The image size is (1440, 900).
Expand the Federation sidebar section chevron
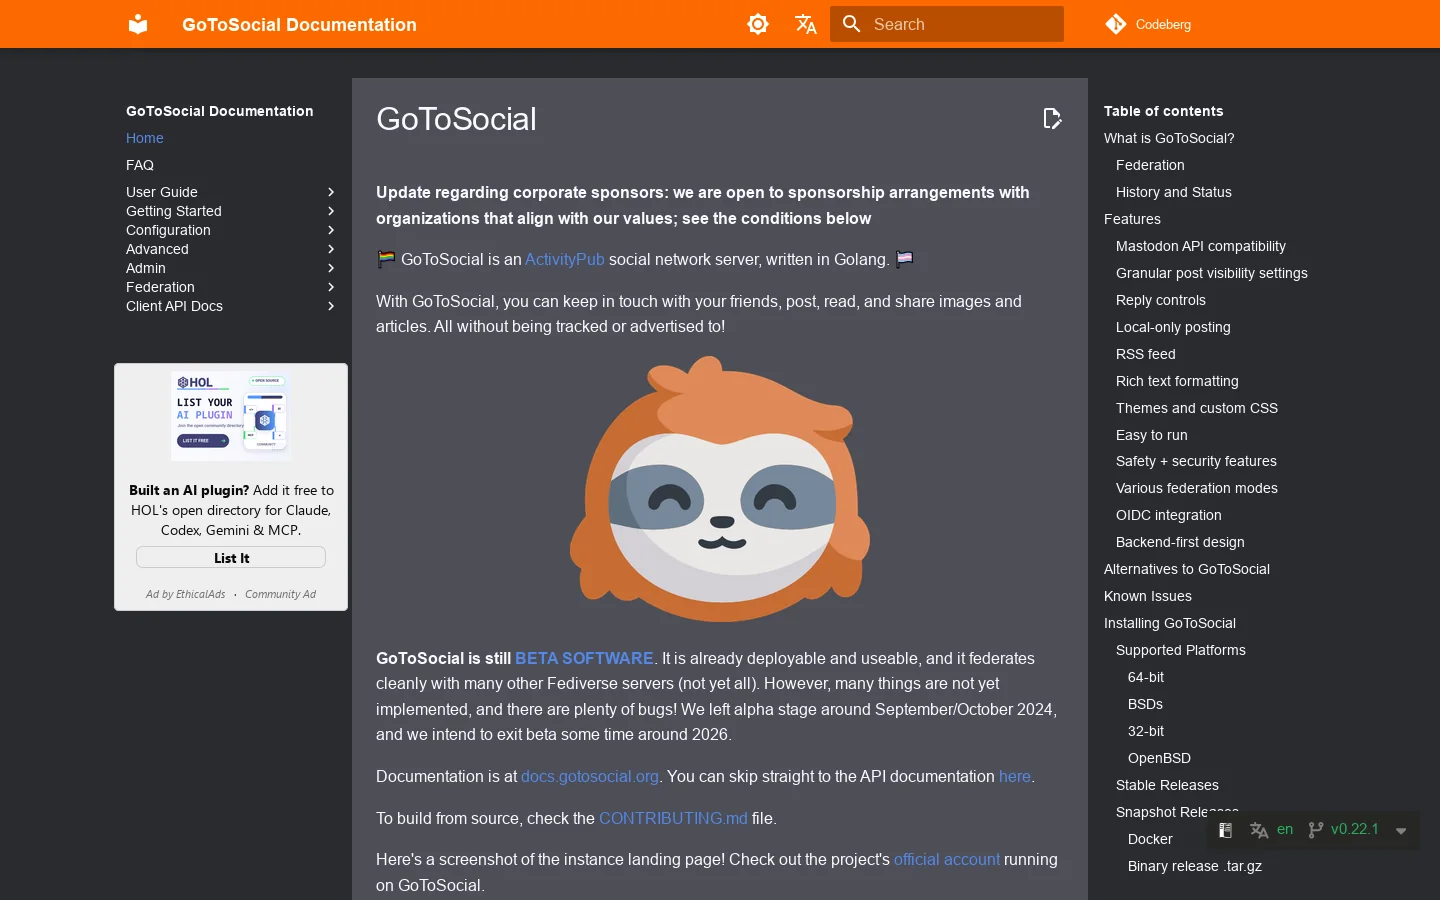tap(331, 287)
